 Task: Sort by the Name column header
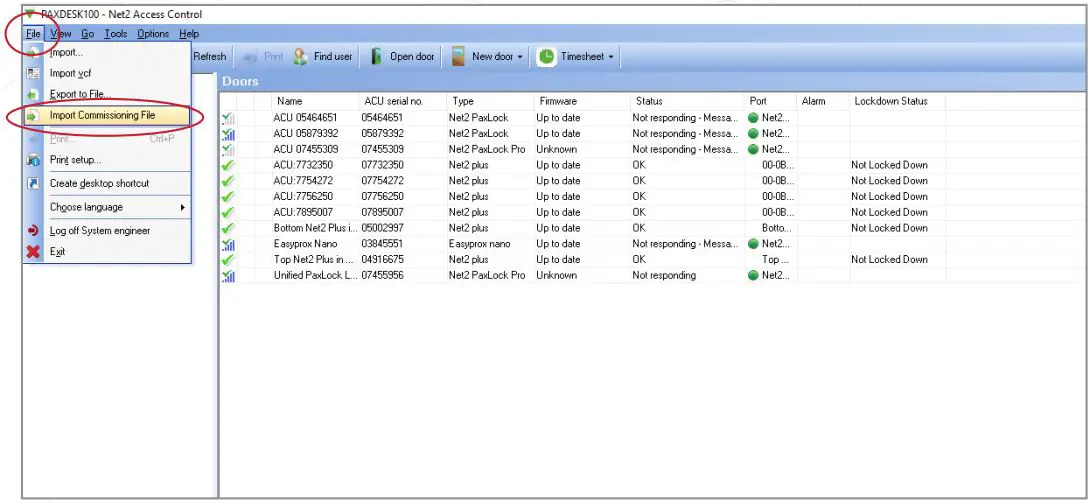pos(314,101)
